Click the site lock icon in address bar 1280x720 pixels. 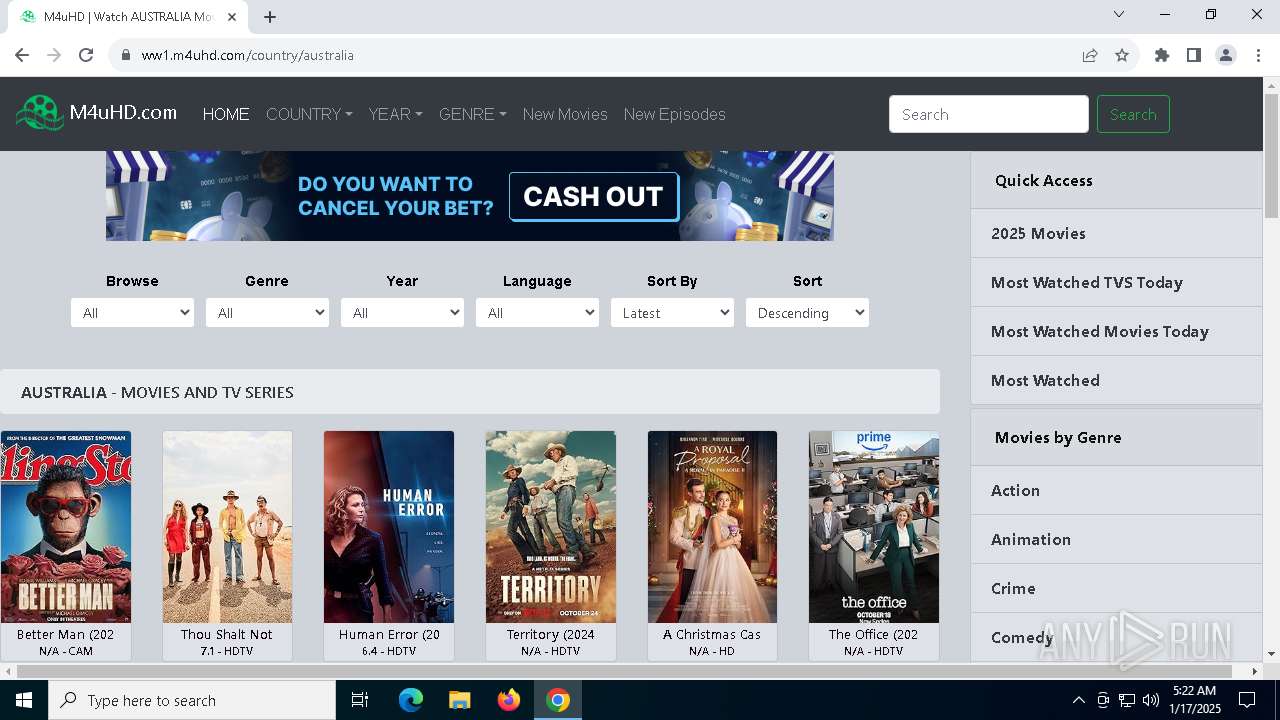[x=126, y=55]
